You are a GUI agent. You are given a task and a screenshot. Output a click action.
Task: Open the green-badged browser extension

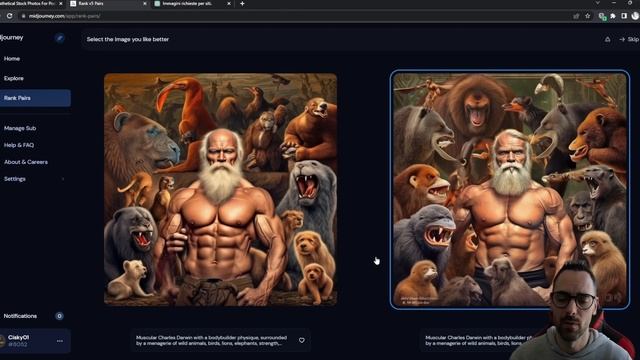[602, 16]
